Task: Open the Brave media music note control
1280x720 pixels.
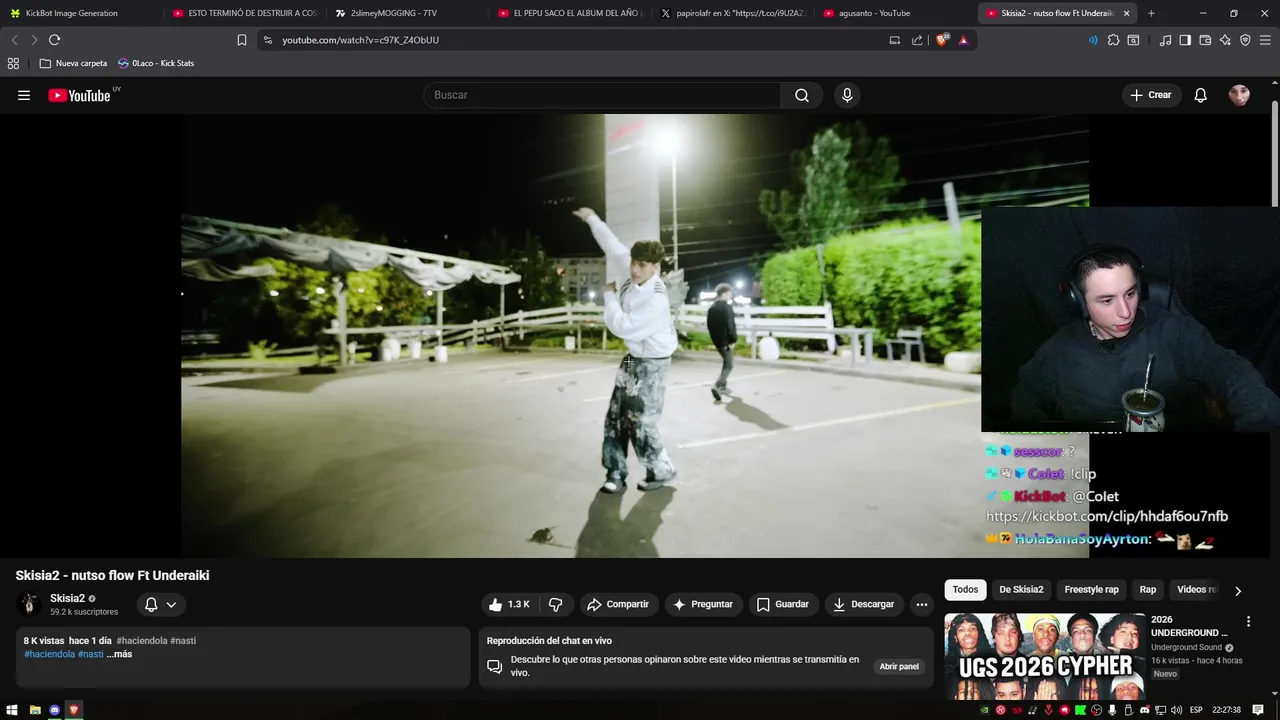Action: coord(1165,40)
